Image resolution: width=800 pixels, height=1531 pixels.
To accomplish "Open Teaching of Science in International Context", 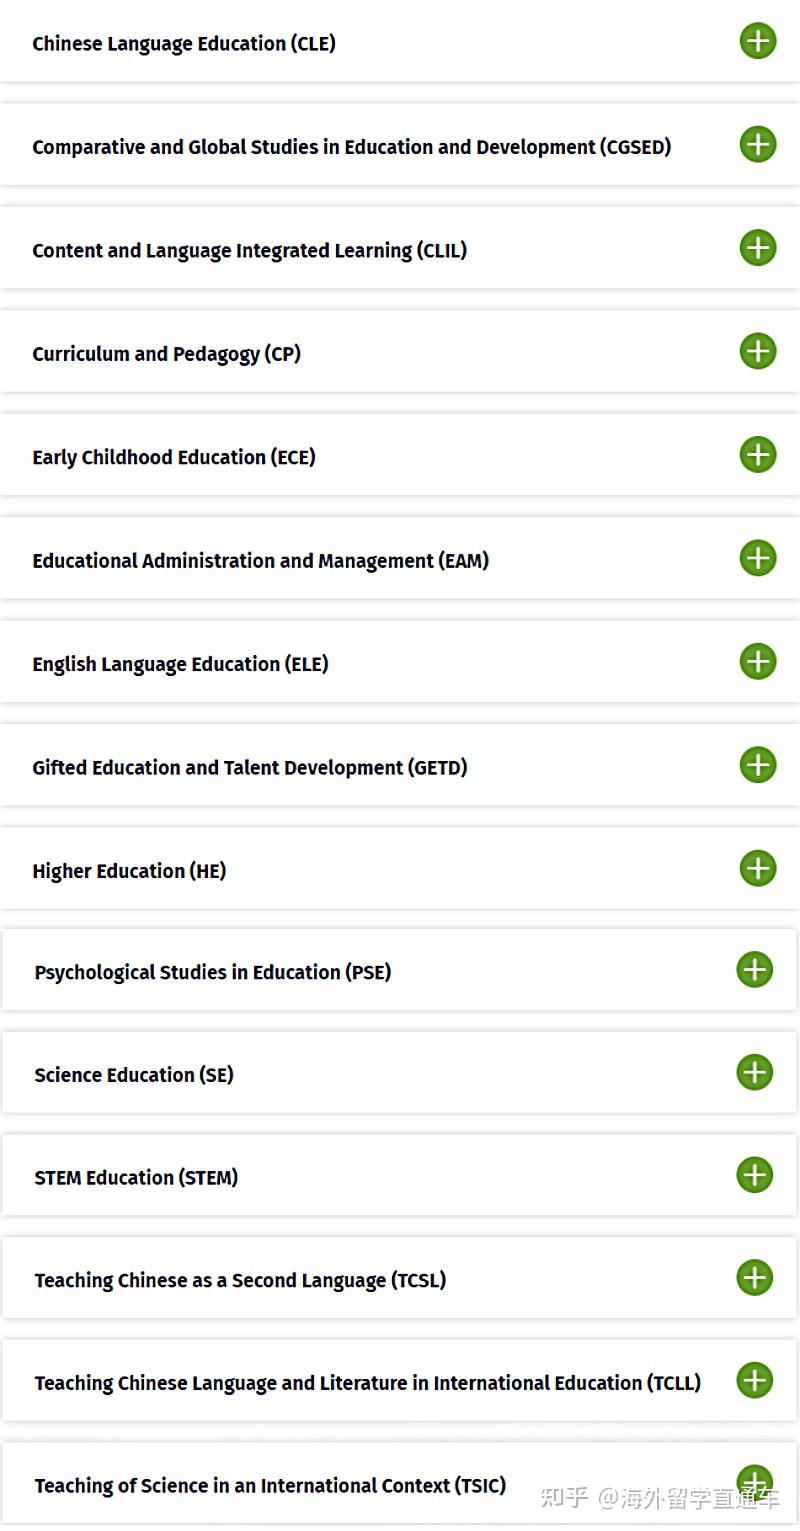I will [x=754, y=1482].
